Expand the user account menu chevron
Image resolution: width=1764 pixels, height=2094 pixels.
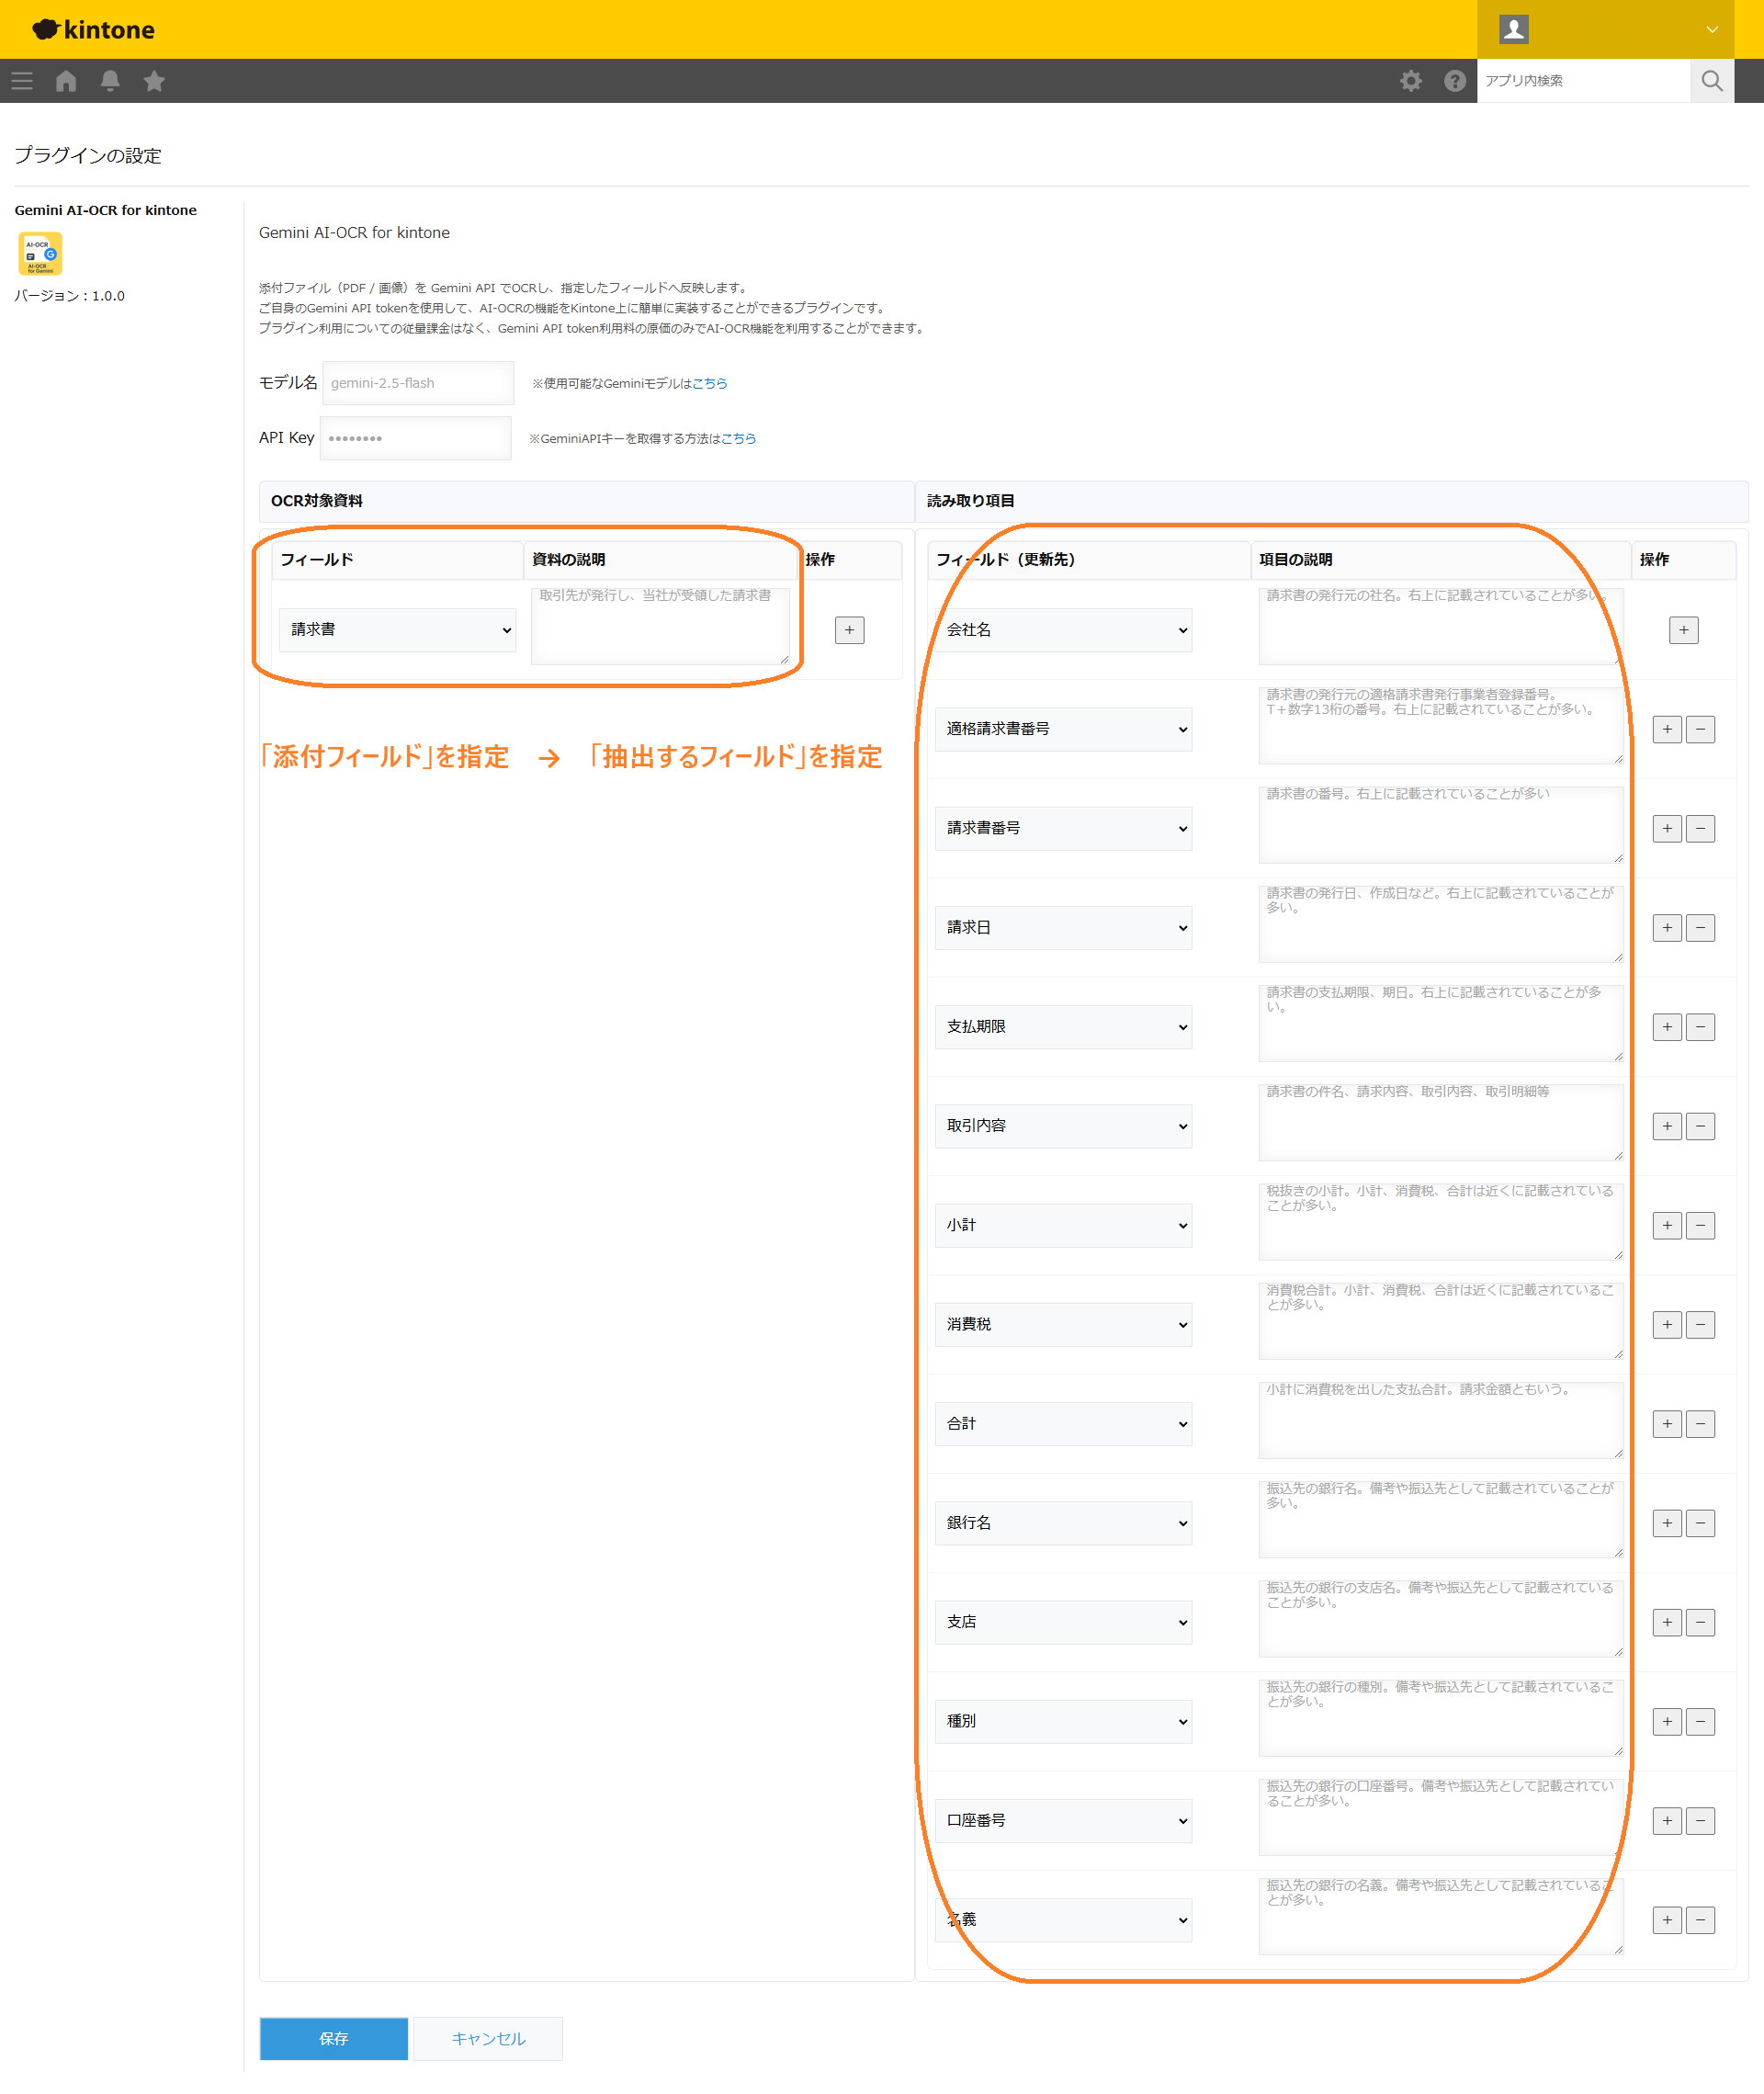pyautogui.click(x=1711, y=29)
